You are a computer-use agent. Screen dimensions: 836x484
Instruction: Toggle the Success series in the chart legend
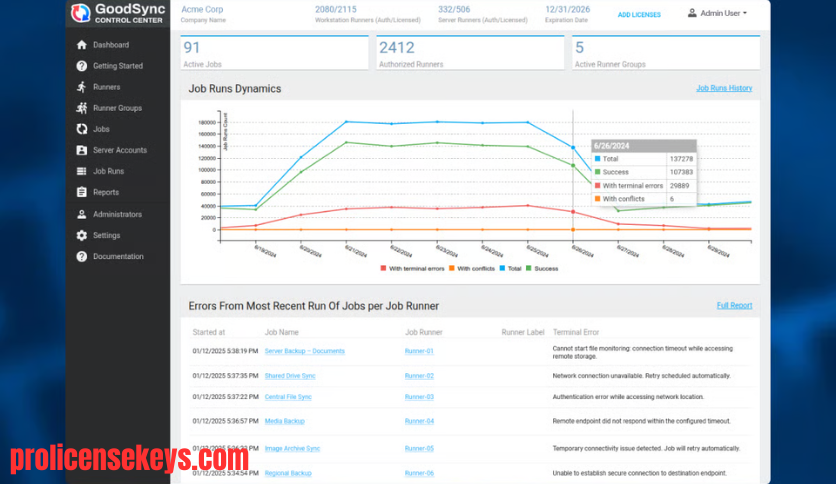click(x=542, y=269)
